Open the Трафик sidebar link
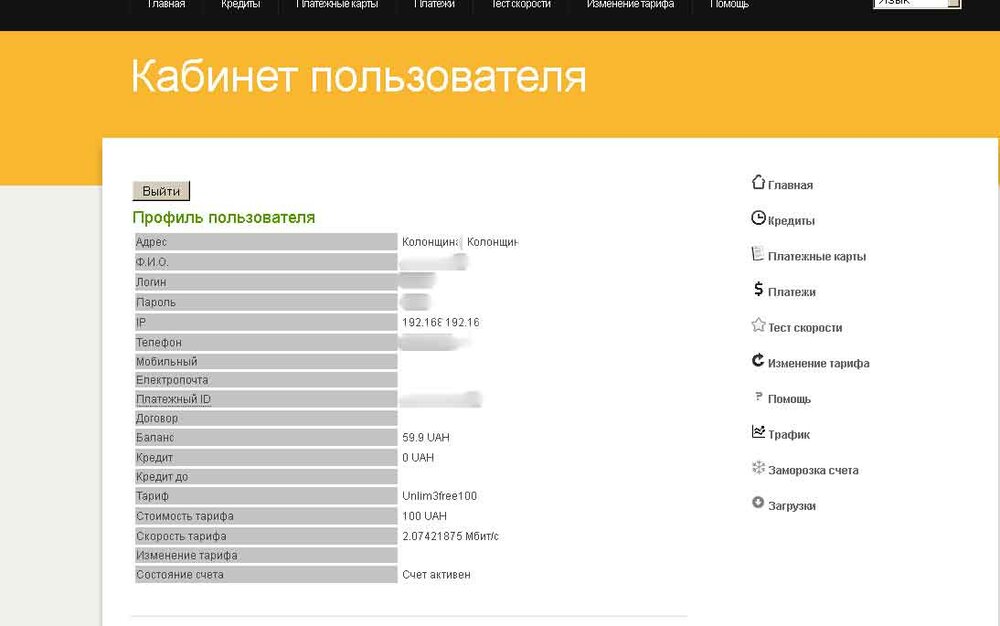The width and height of the screenshot is (1000, 626). (x=789, y=435)
